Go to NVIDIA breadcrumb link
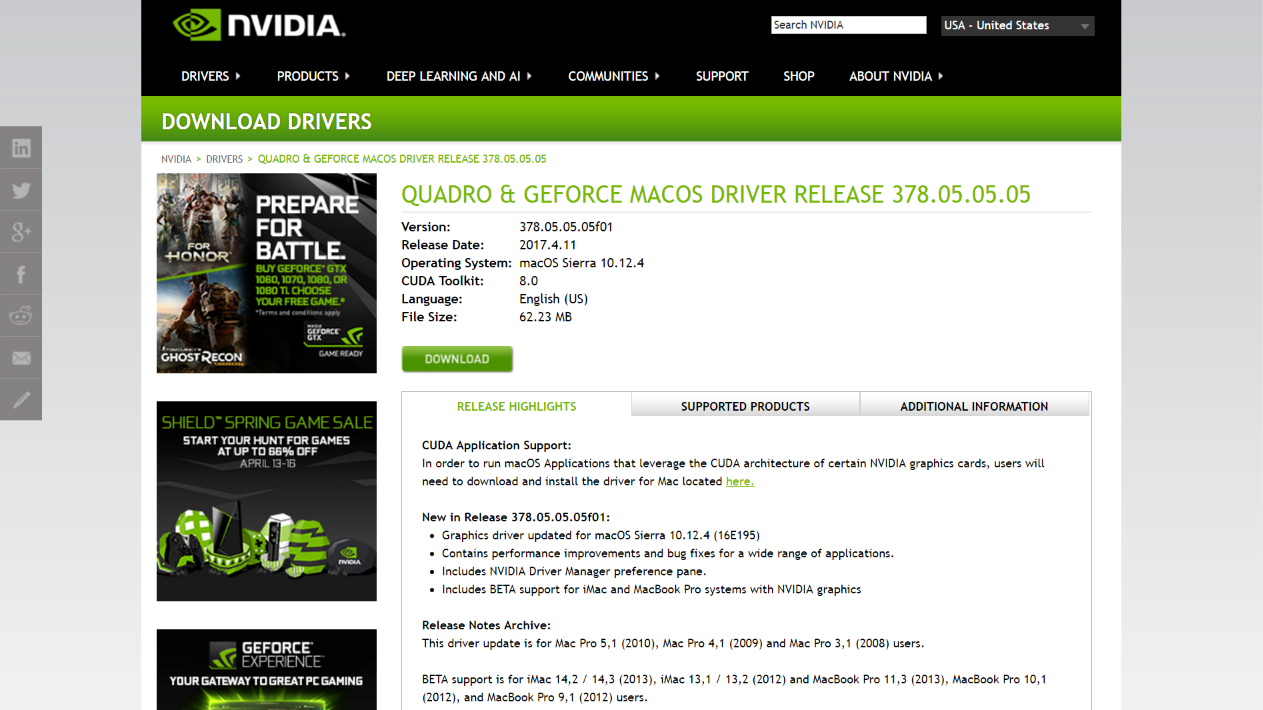This screenshot has height=710, width=1263. [x=176, y=159]
